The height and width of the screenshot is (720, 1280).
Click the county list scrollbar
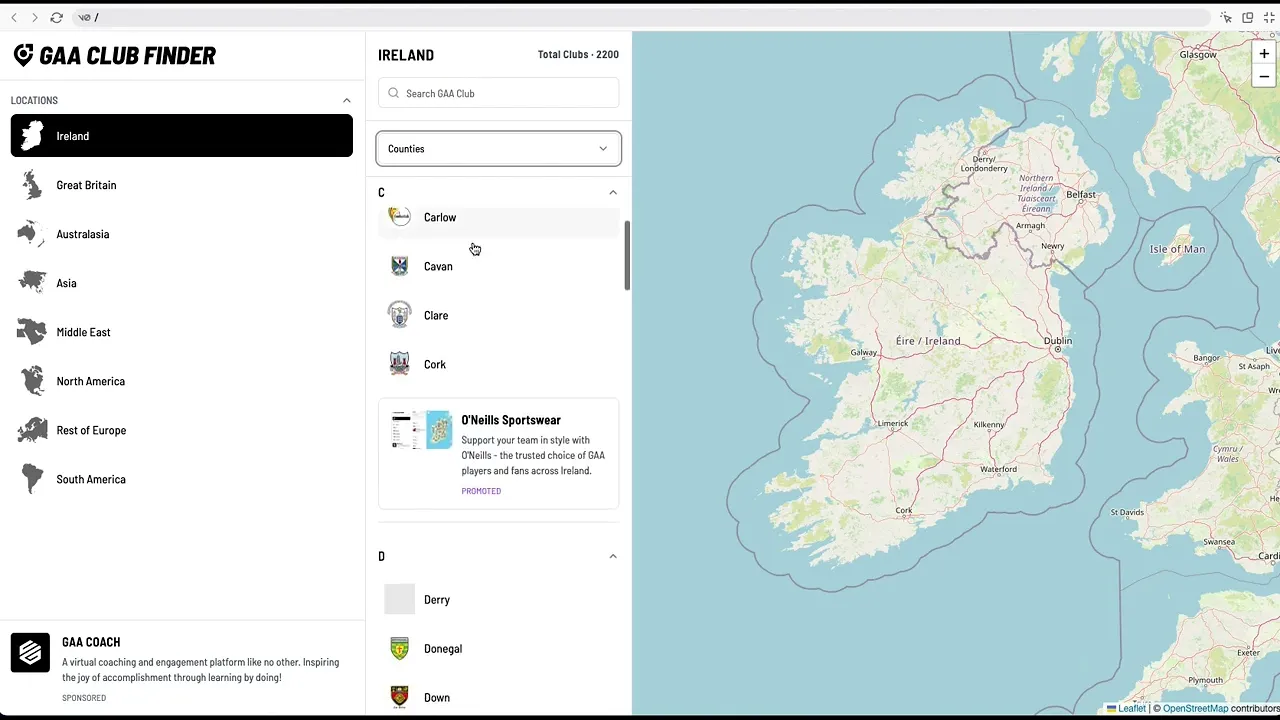pyautogui.click(x=627, y=255)
